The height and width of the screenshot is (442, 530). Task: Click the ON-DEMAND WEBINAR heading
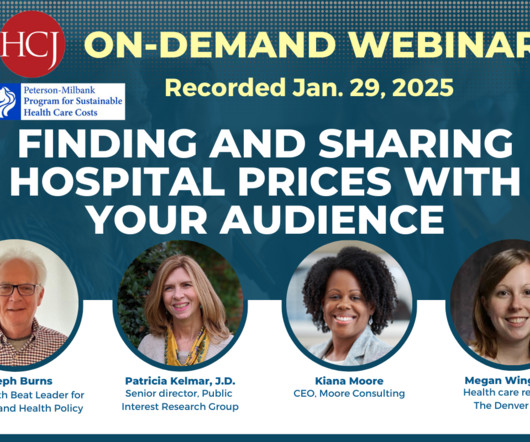click(x=307, y=44)
